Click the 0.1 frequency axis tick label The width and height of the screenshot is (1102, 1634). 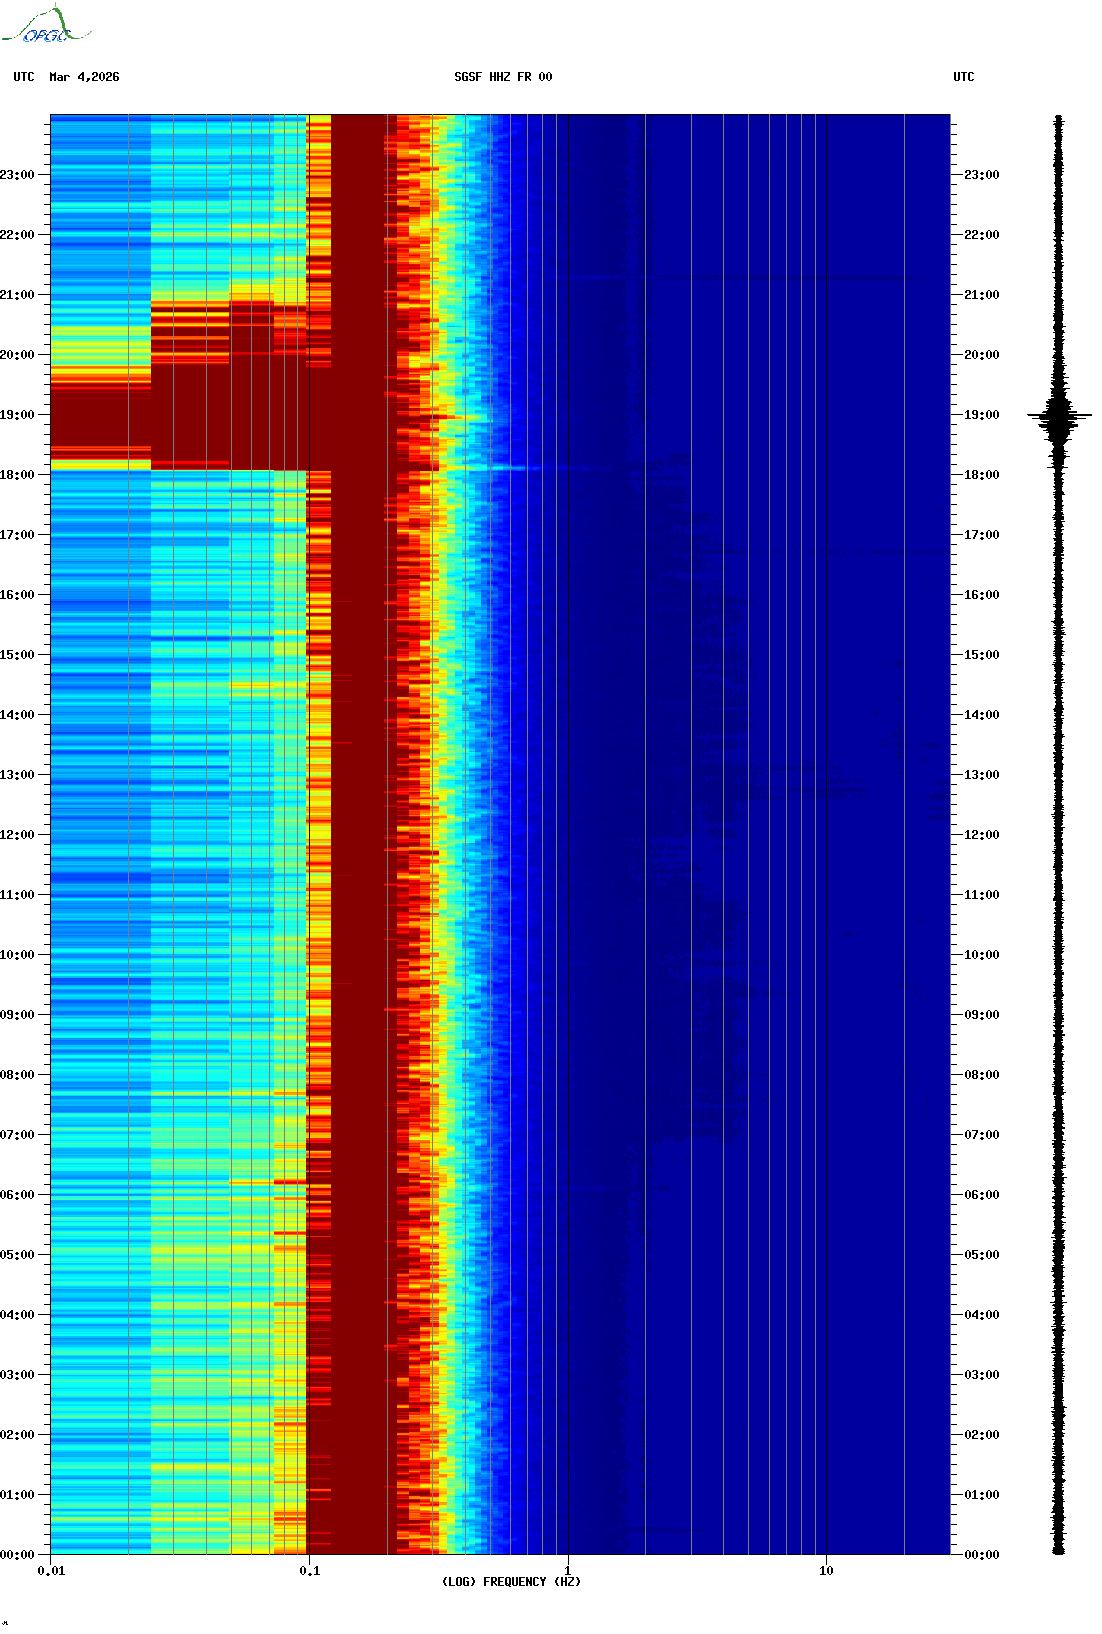(x=310, y=1571)
